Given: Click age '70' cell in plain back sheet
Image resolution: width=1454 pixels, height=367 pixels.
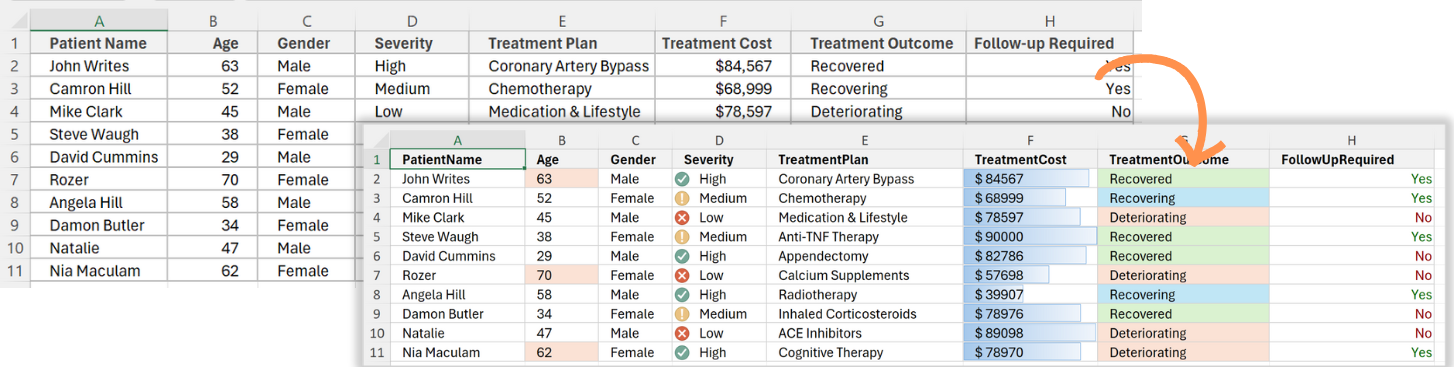Looking at the screenshot, I should (x=213, y=180).
